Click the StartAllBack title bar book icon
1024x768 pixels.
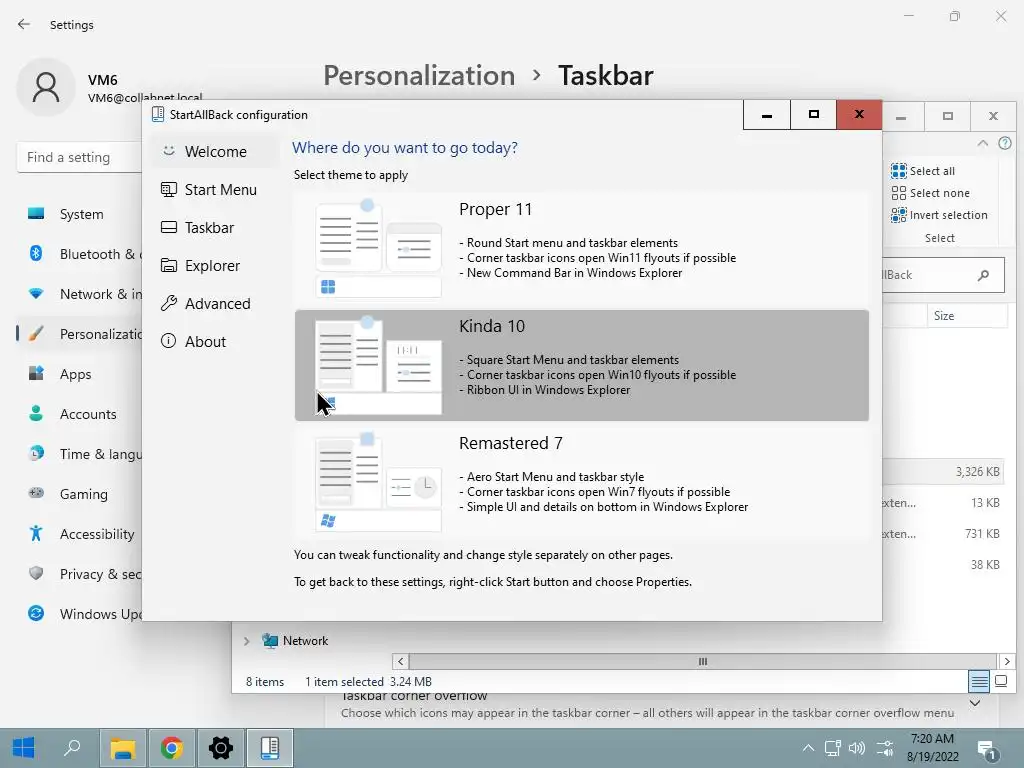pos(157,114)
